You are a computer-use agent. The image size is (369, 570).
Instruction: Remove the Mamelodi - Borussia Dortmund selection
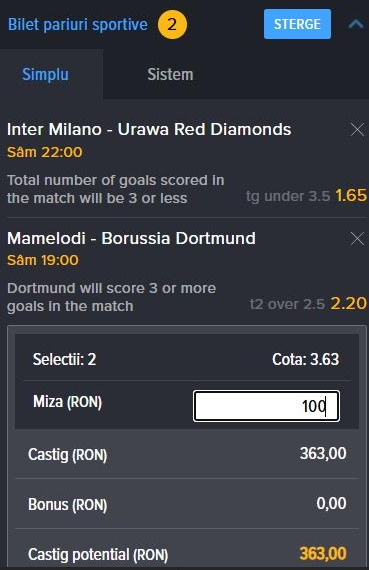coord(357,239)
